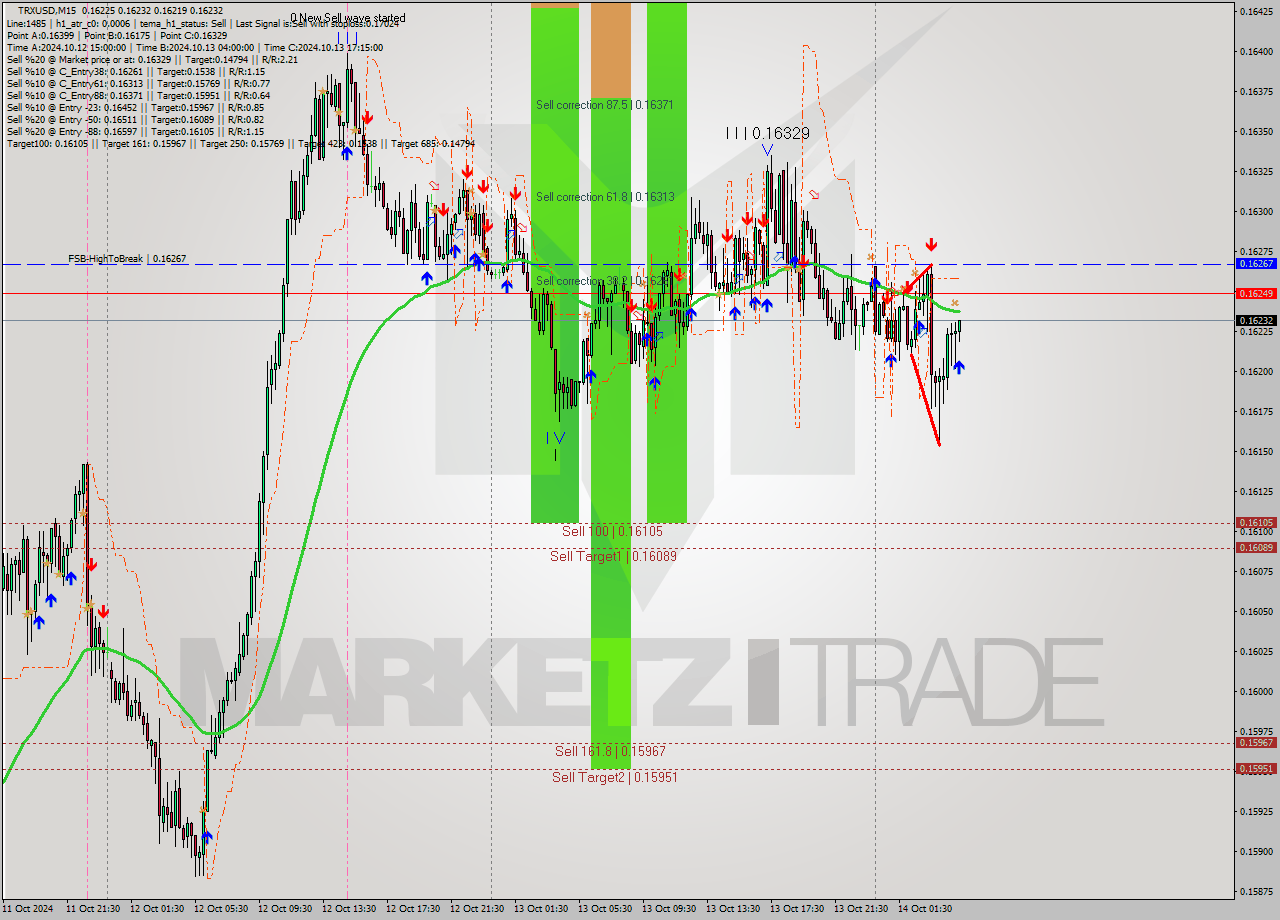Select the '11 Oct 21:30' time axis label
Screen dimensions: 1280x920
pyautogui.click(x=93, y=909)
